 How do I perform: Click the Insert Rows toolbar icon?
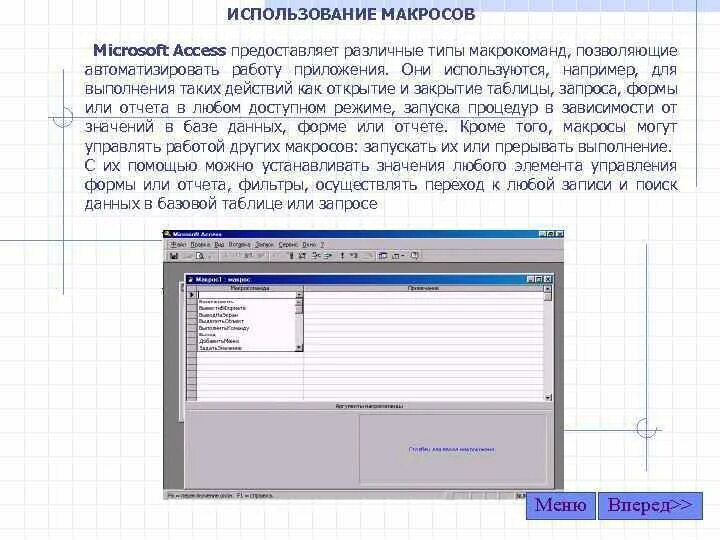tap(315, 256)
